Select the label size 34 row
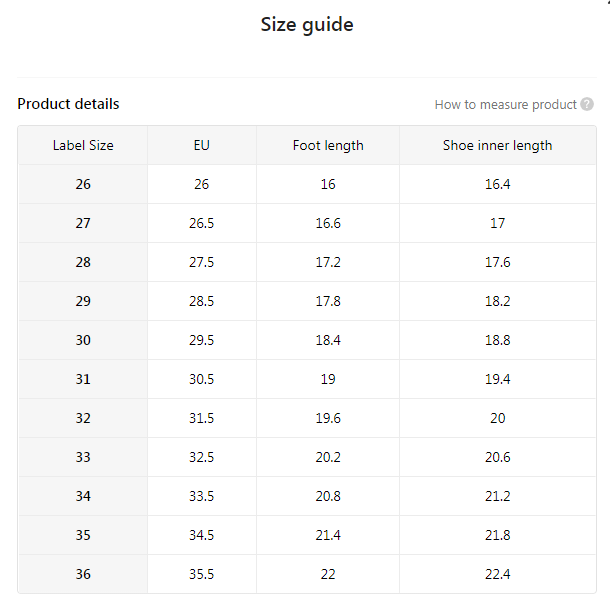610x602 pixels. [83, 496]
